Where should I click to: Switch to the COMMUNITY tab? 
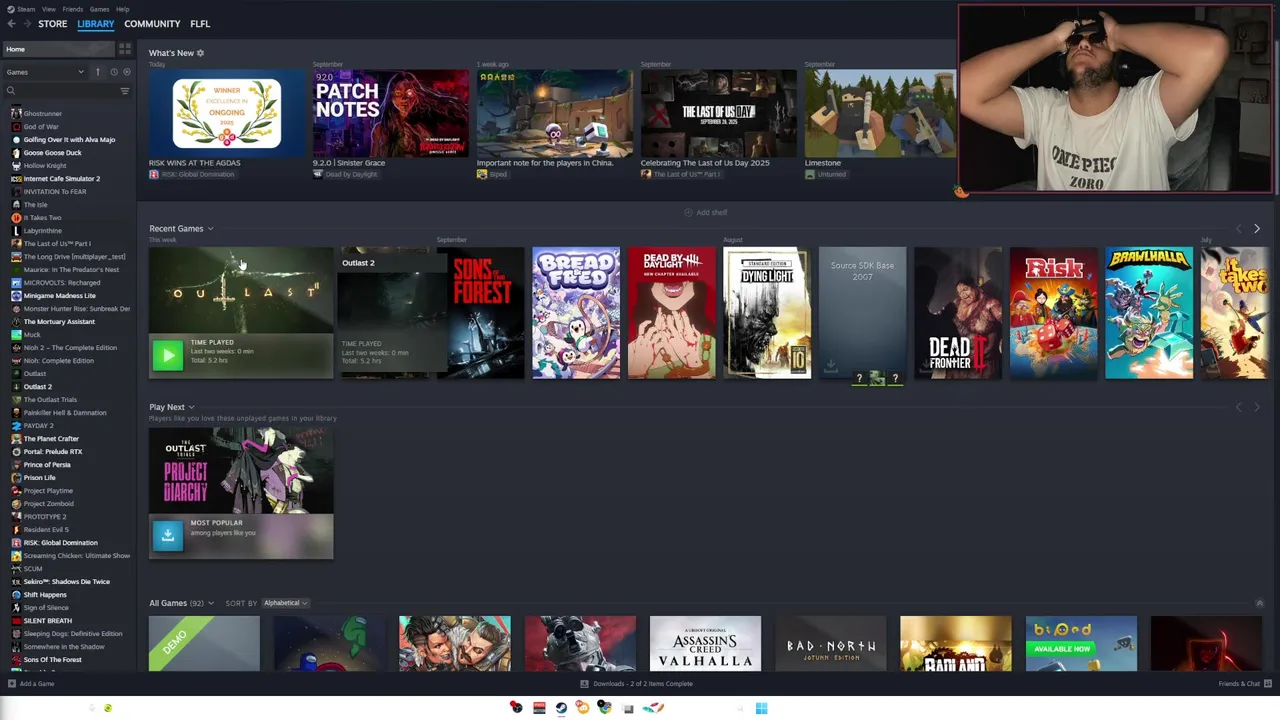(152, 24)
